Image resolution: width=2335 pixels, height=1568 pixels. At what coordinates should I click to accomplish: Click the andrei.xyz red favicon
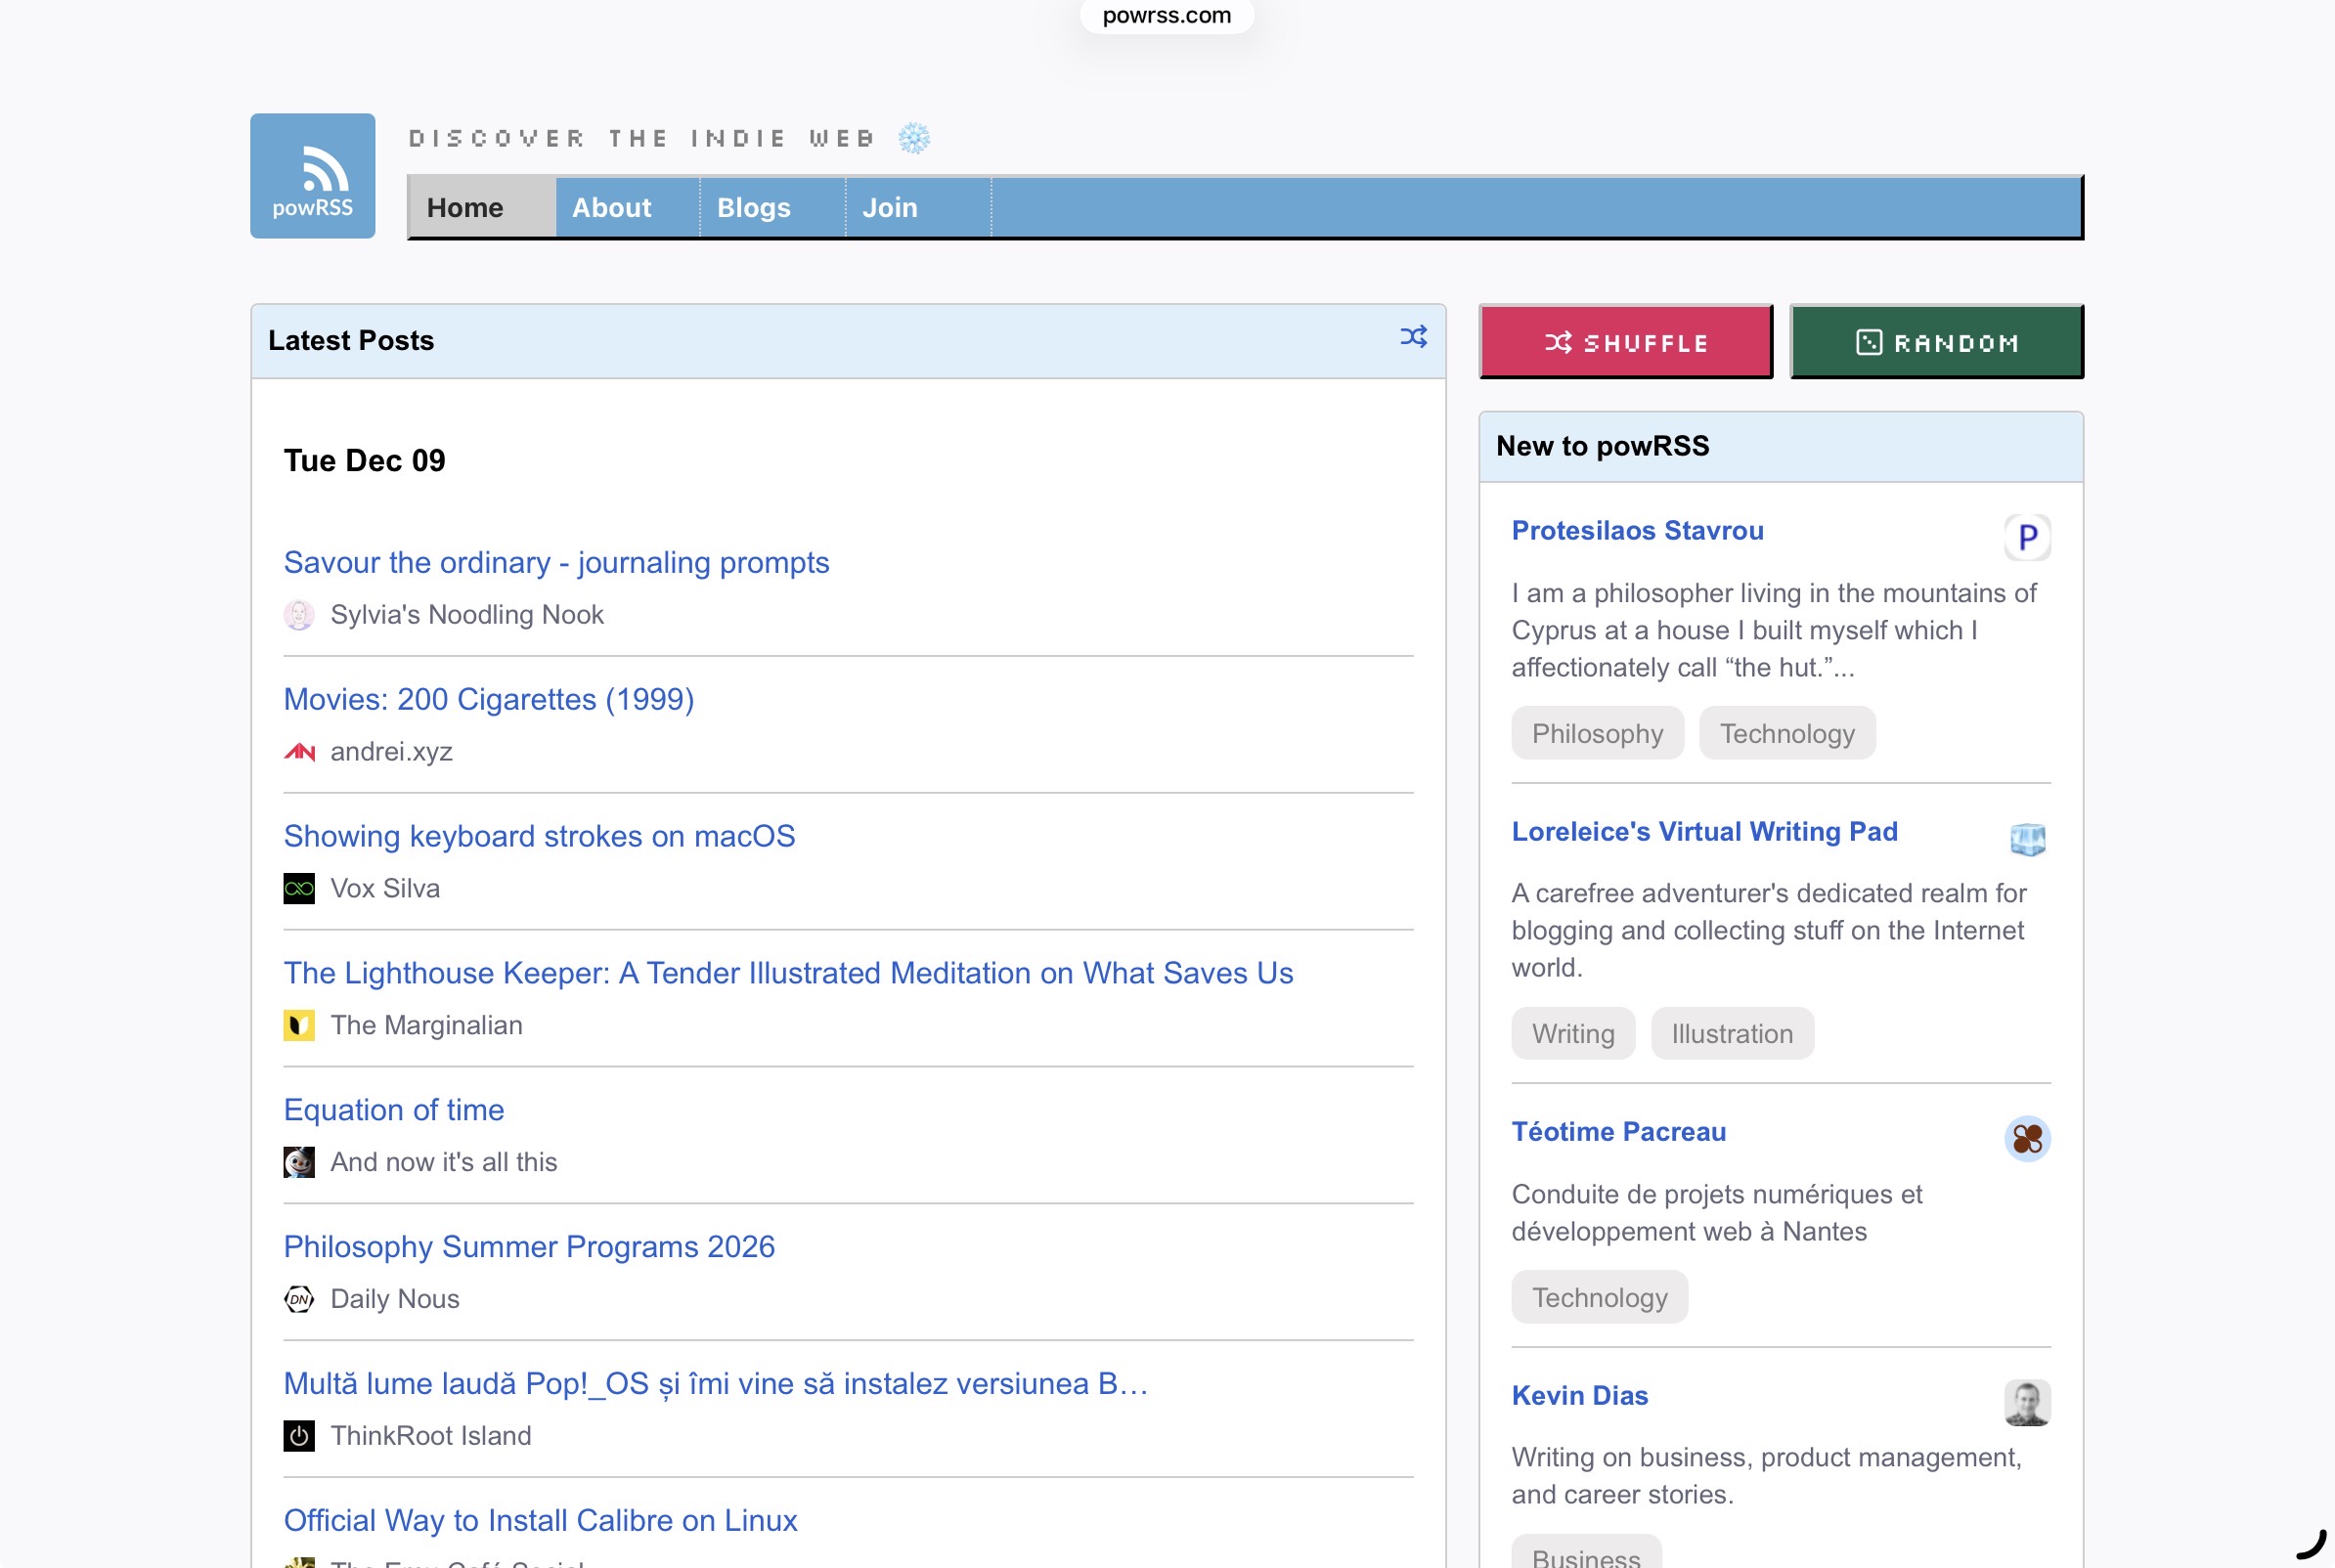pyautogui.click(x=299, y=752)
